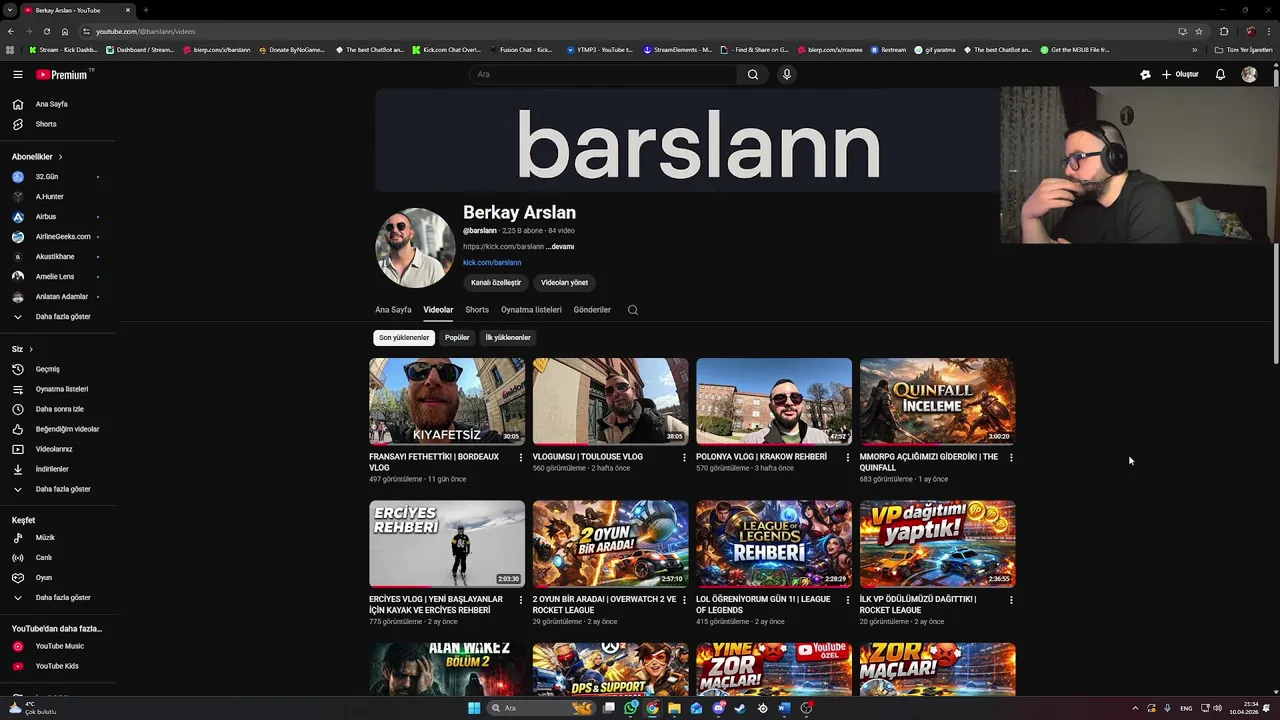Open the account avatar menu
This screenshot has height=720, width=1280.
pos(1249,74)
